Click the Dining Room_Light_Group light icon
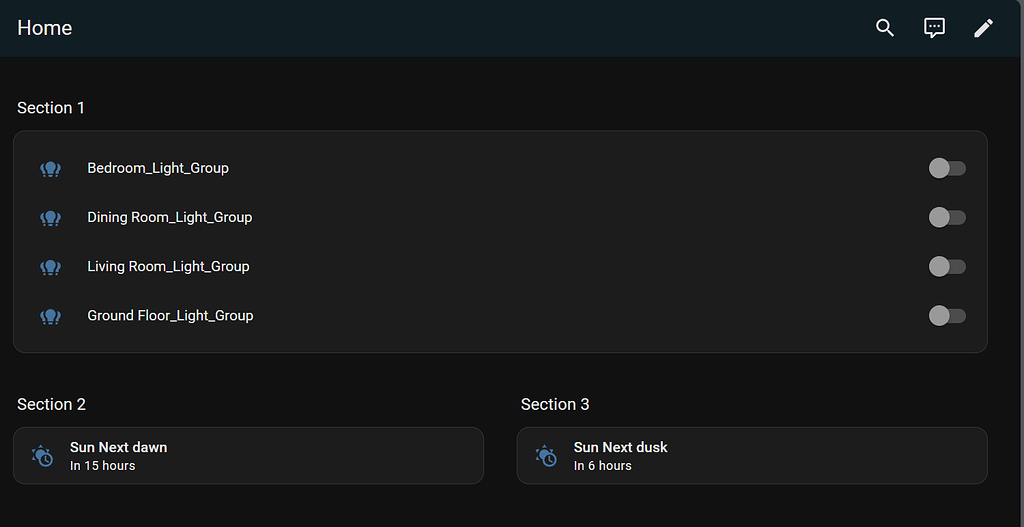 pyautogui.click(x=51, y=218)
